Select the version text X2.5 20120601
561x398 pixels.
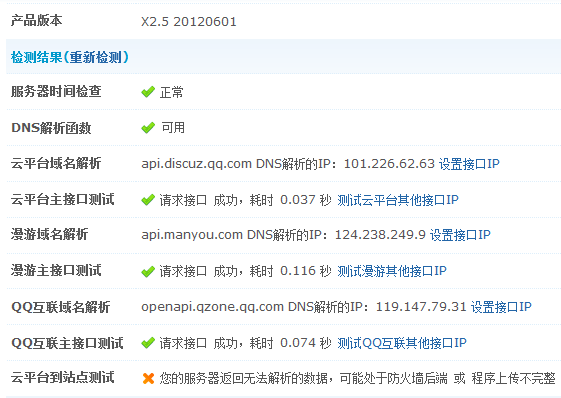[x=189, y=22]
